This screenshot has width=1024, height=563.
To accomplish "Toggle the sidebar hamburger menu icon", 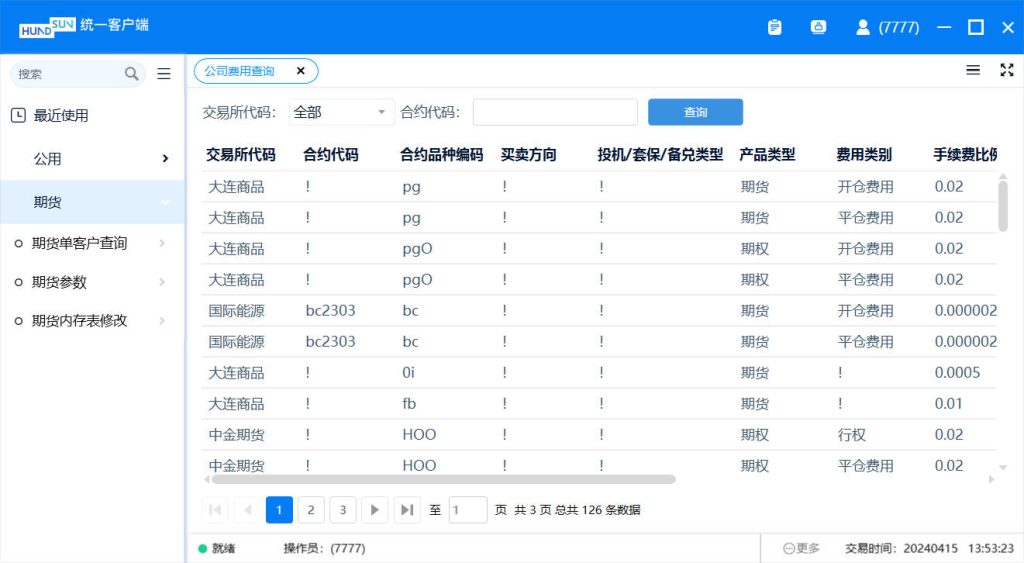I will pyautogui.click(x=164, y=74).
